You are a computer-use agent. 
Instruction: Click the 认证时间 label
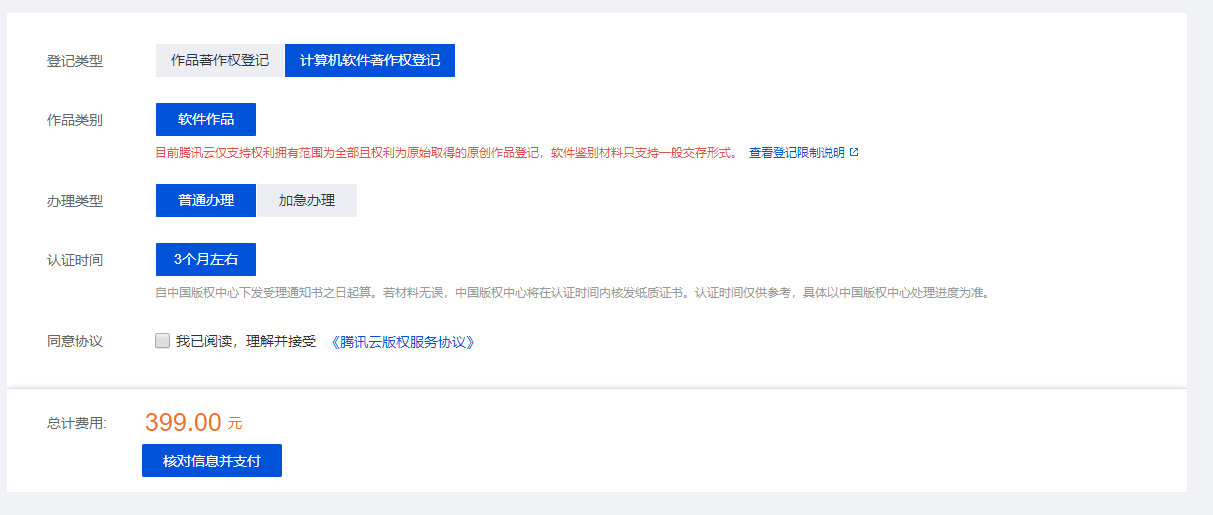click(x=75, y=260)
